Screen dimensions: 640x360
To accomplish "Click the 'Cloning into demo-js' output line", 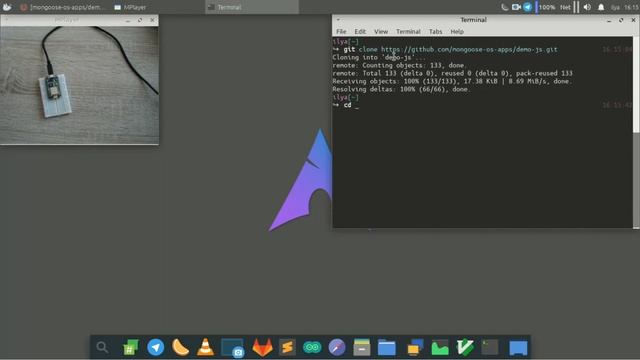I will (x=378, y=58).
